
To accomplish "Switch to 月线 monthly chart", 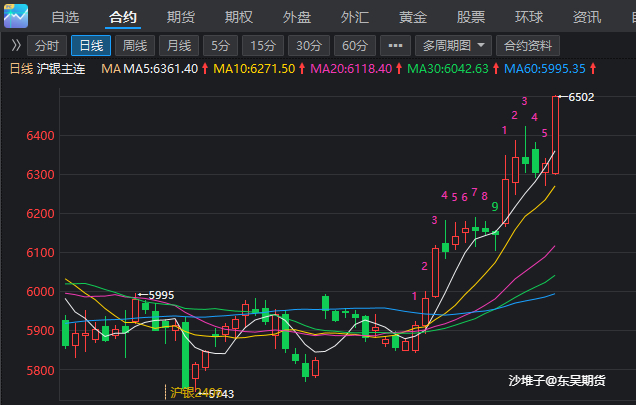I will [x=179, y=45].
